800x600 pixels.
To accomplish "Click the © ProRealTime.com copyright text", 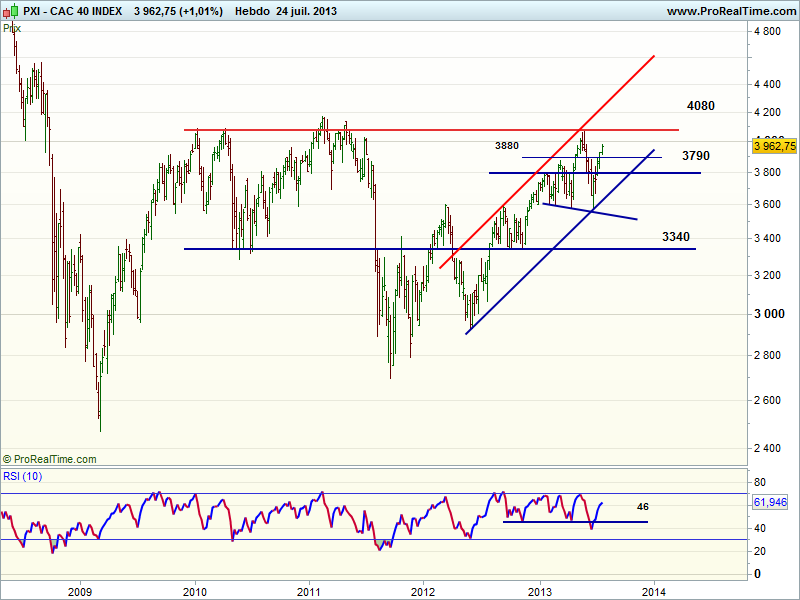I will 52,459.
